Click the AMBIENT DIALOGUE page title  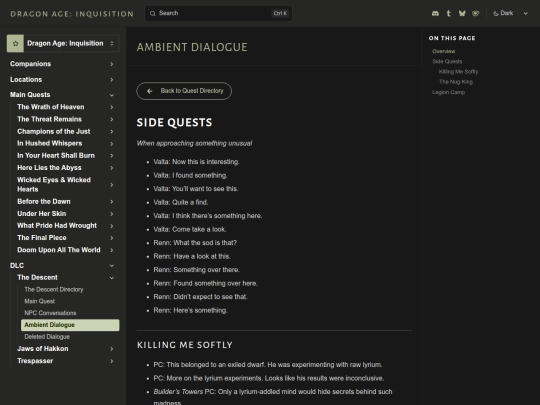192,47
